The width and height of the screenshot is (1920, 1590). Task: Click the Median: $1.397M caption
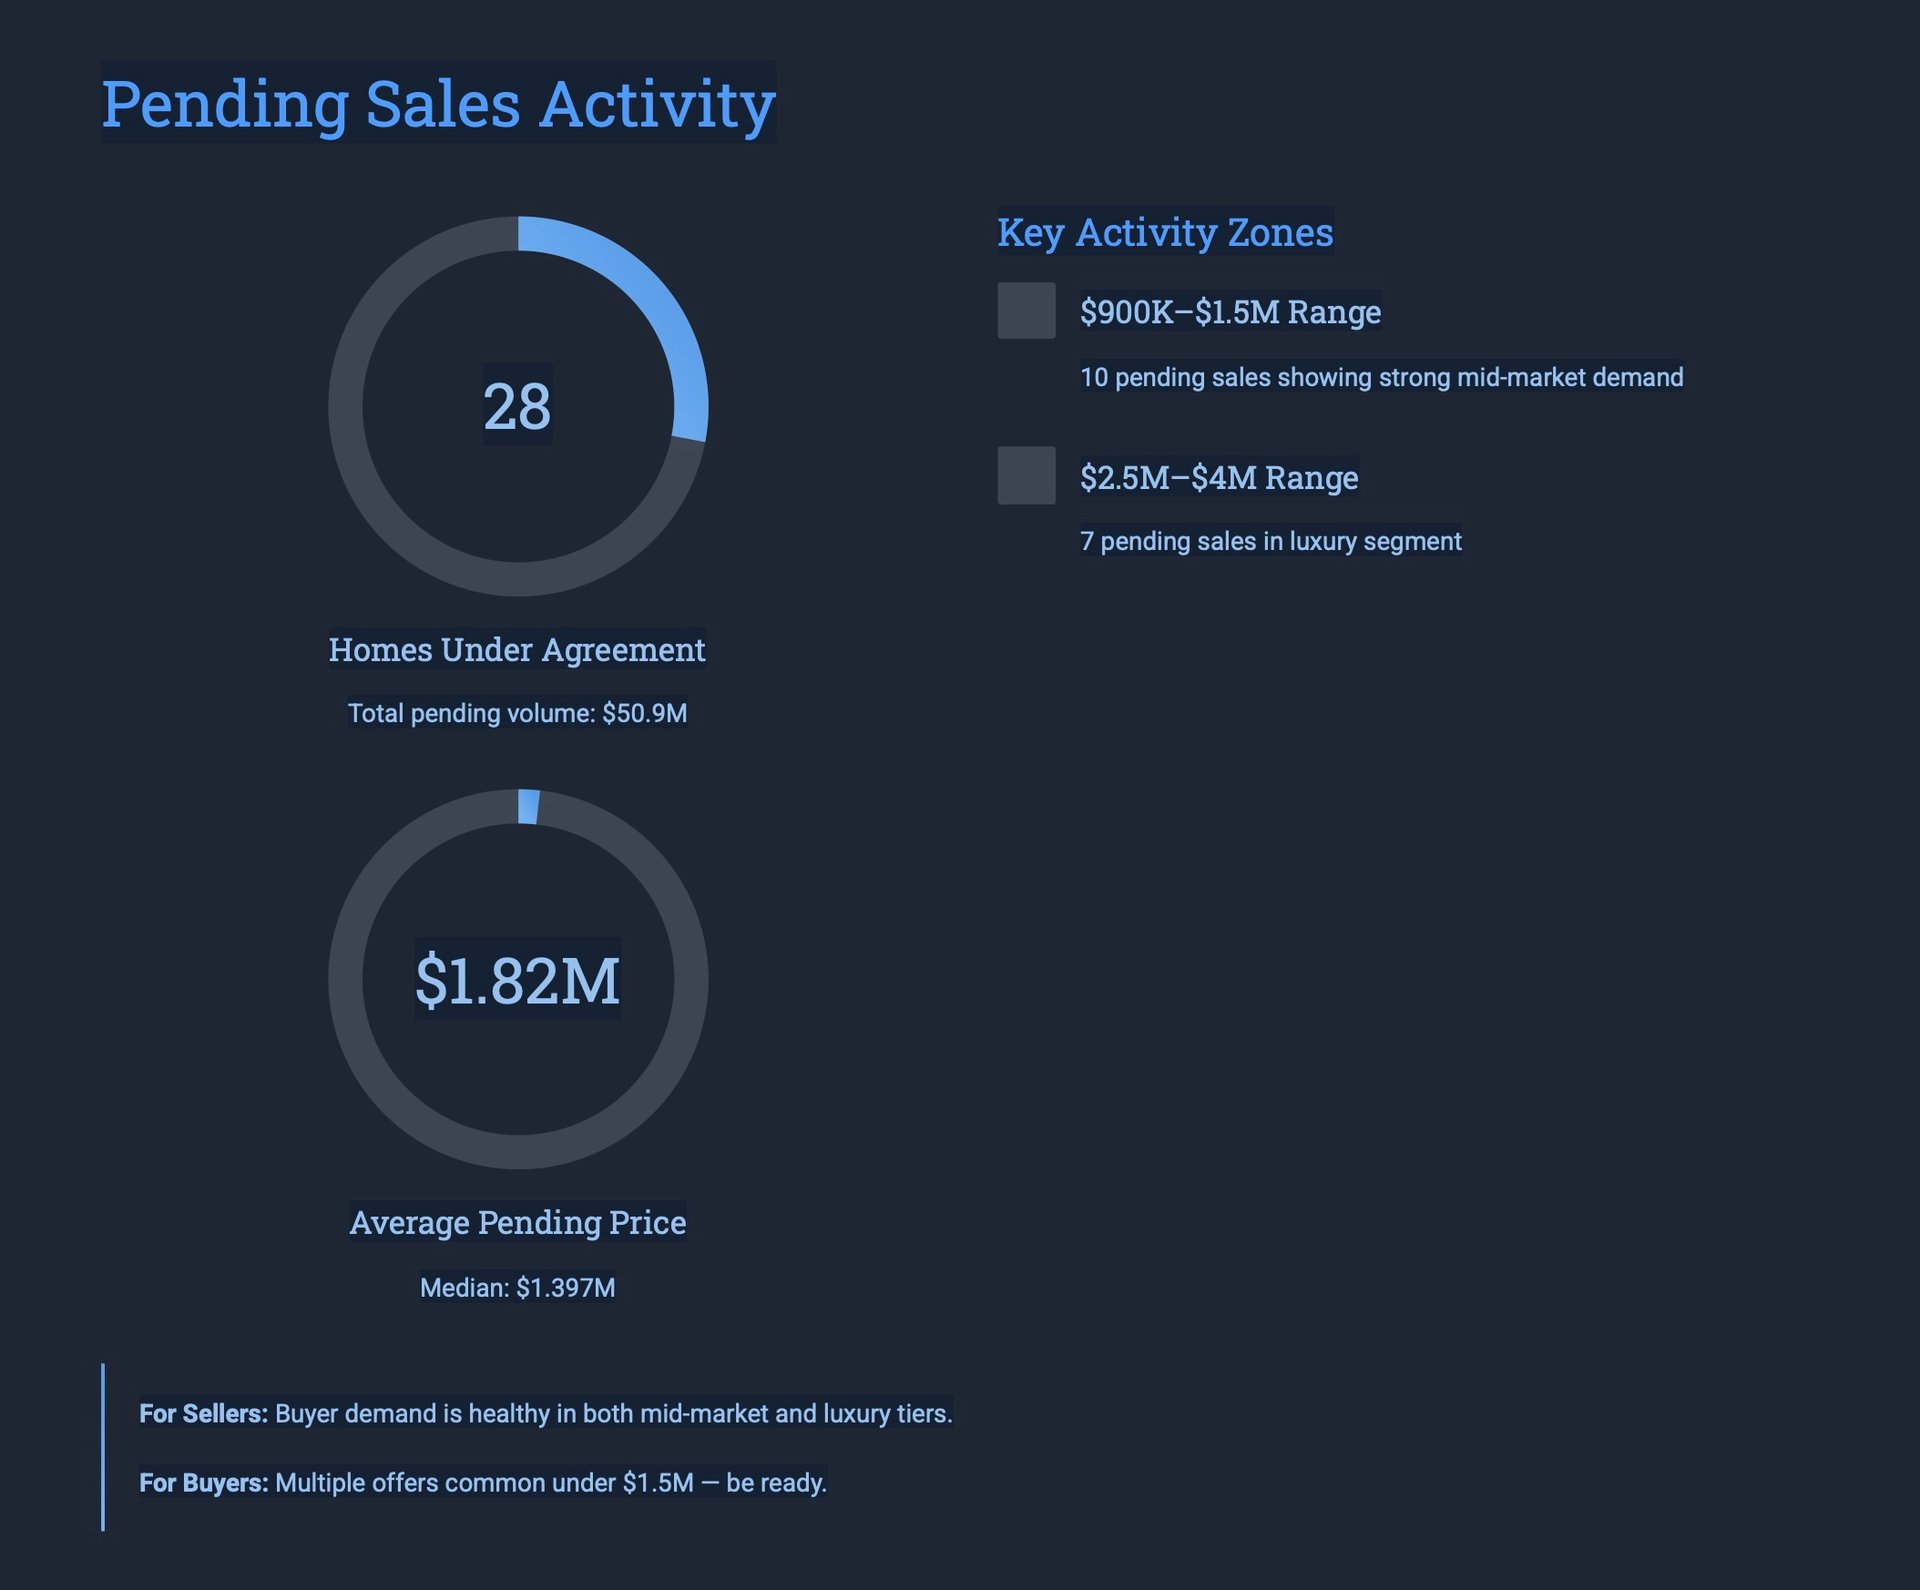click(x=517, y=1287)
